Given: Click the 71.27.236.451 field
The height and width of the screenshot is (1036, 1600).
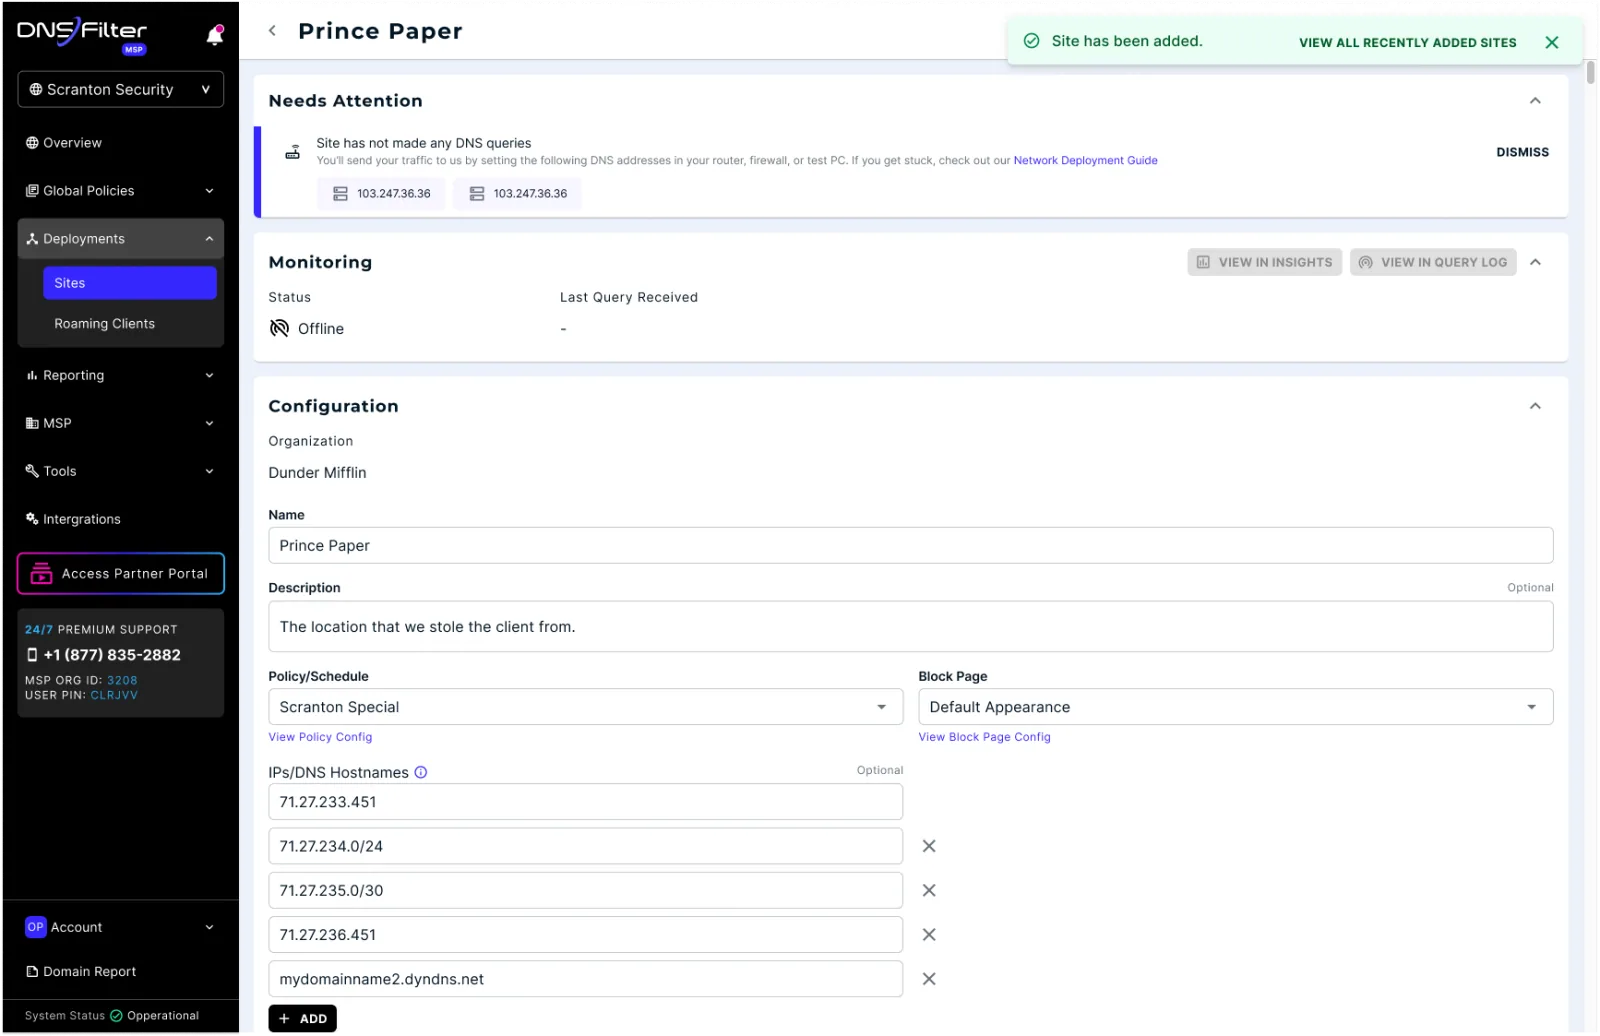Looking at the screenshot, I should pyautogui.click(x=585, y=935).
